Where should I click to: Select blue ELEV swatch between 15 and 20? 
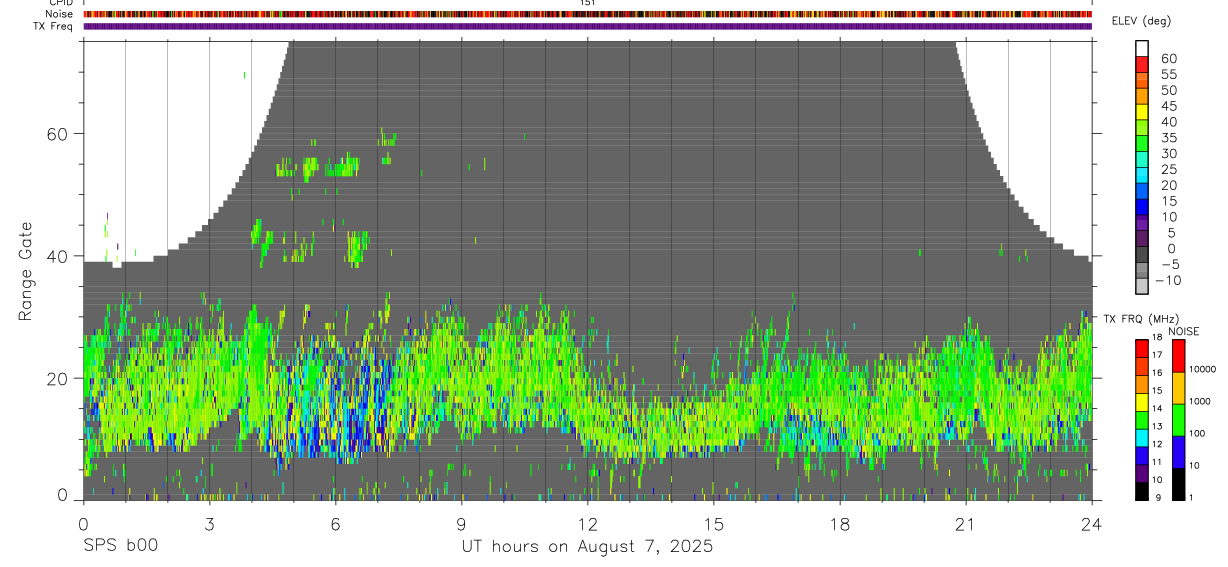1142,191
